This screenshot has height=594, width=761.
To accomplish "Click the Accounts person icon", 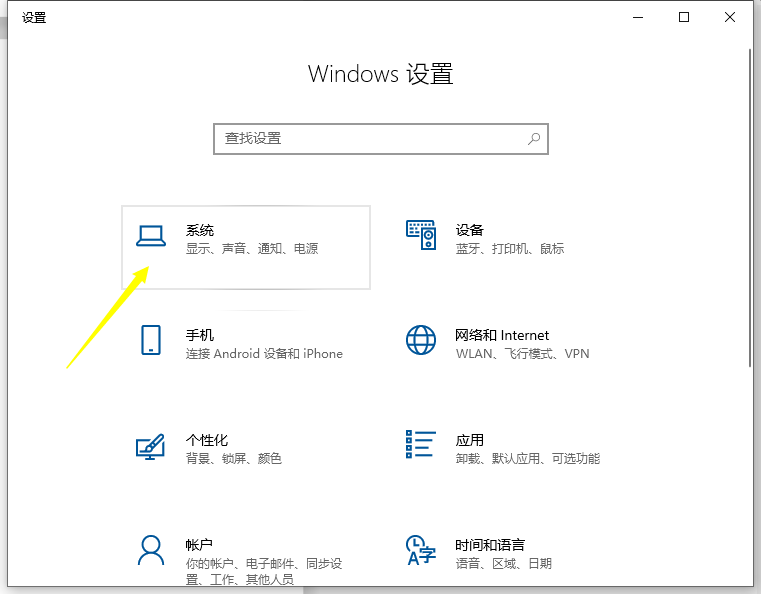I will 150,549.
